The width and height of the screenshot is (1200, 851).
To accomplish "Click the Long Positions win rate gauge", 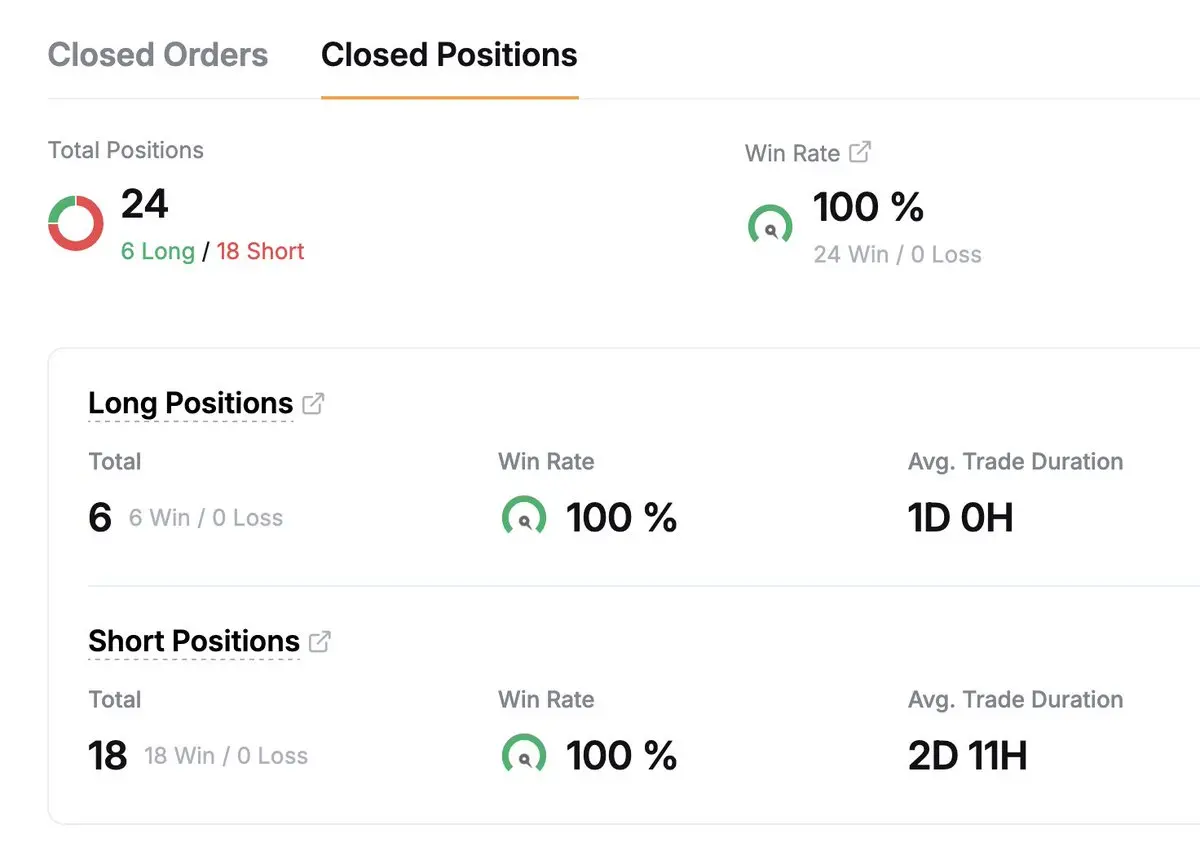I will (x=523, y=518).
